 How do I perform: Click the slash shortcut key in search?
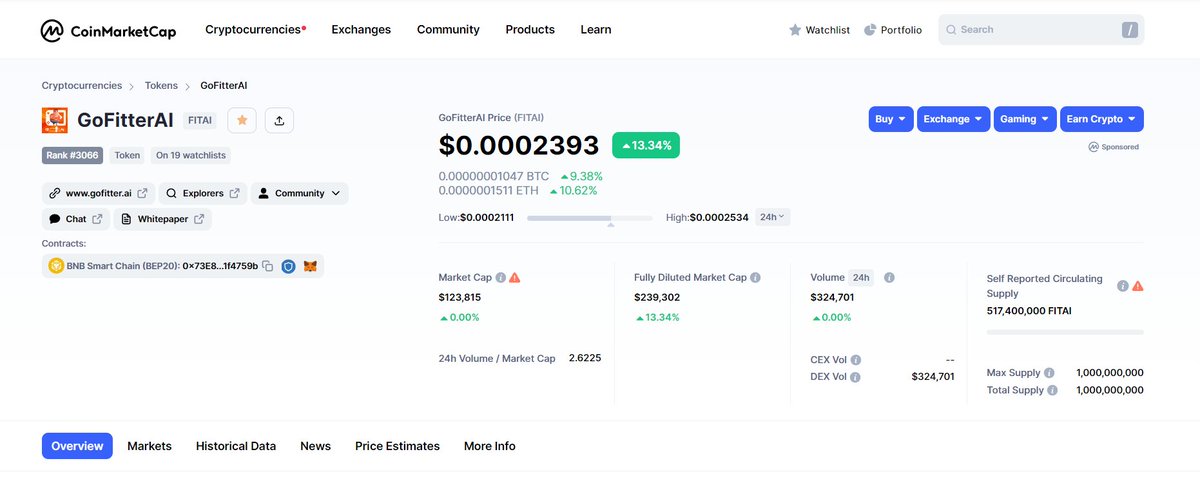[x=1130, y=30]
